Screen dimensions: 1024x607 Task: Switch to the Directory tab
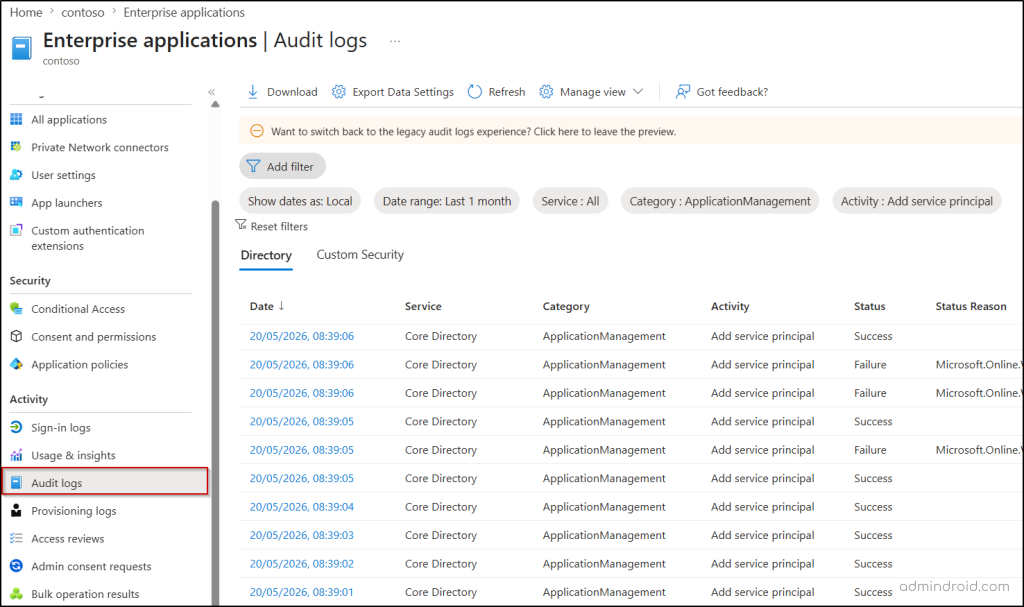[266, 255]
